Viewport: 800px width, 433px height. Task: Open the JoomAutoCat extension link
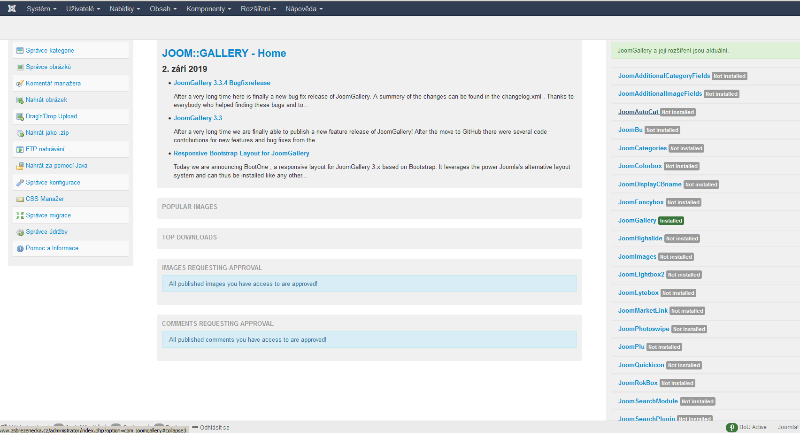click(x=638, y=112)
